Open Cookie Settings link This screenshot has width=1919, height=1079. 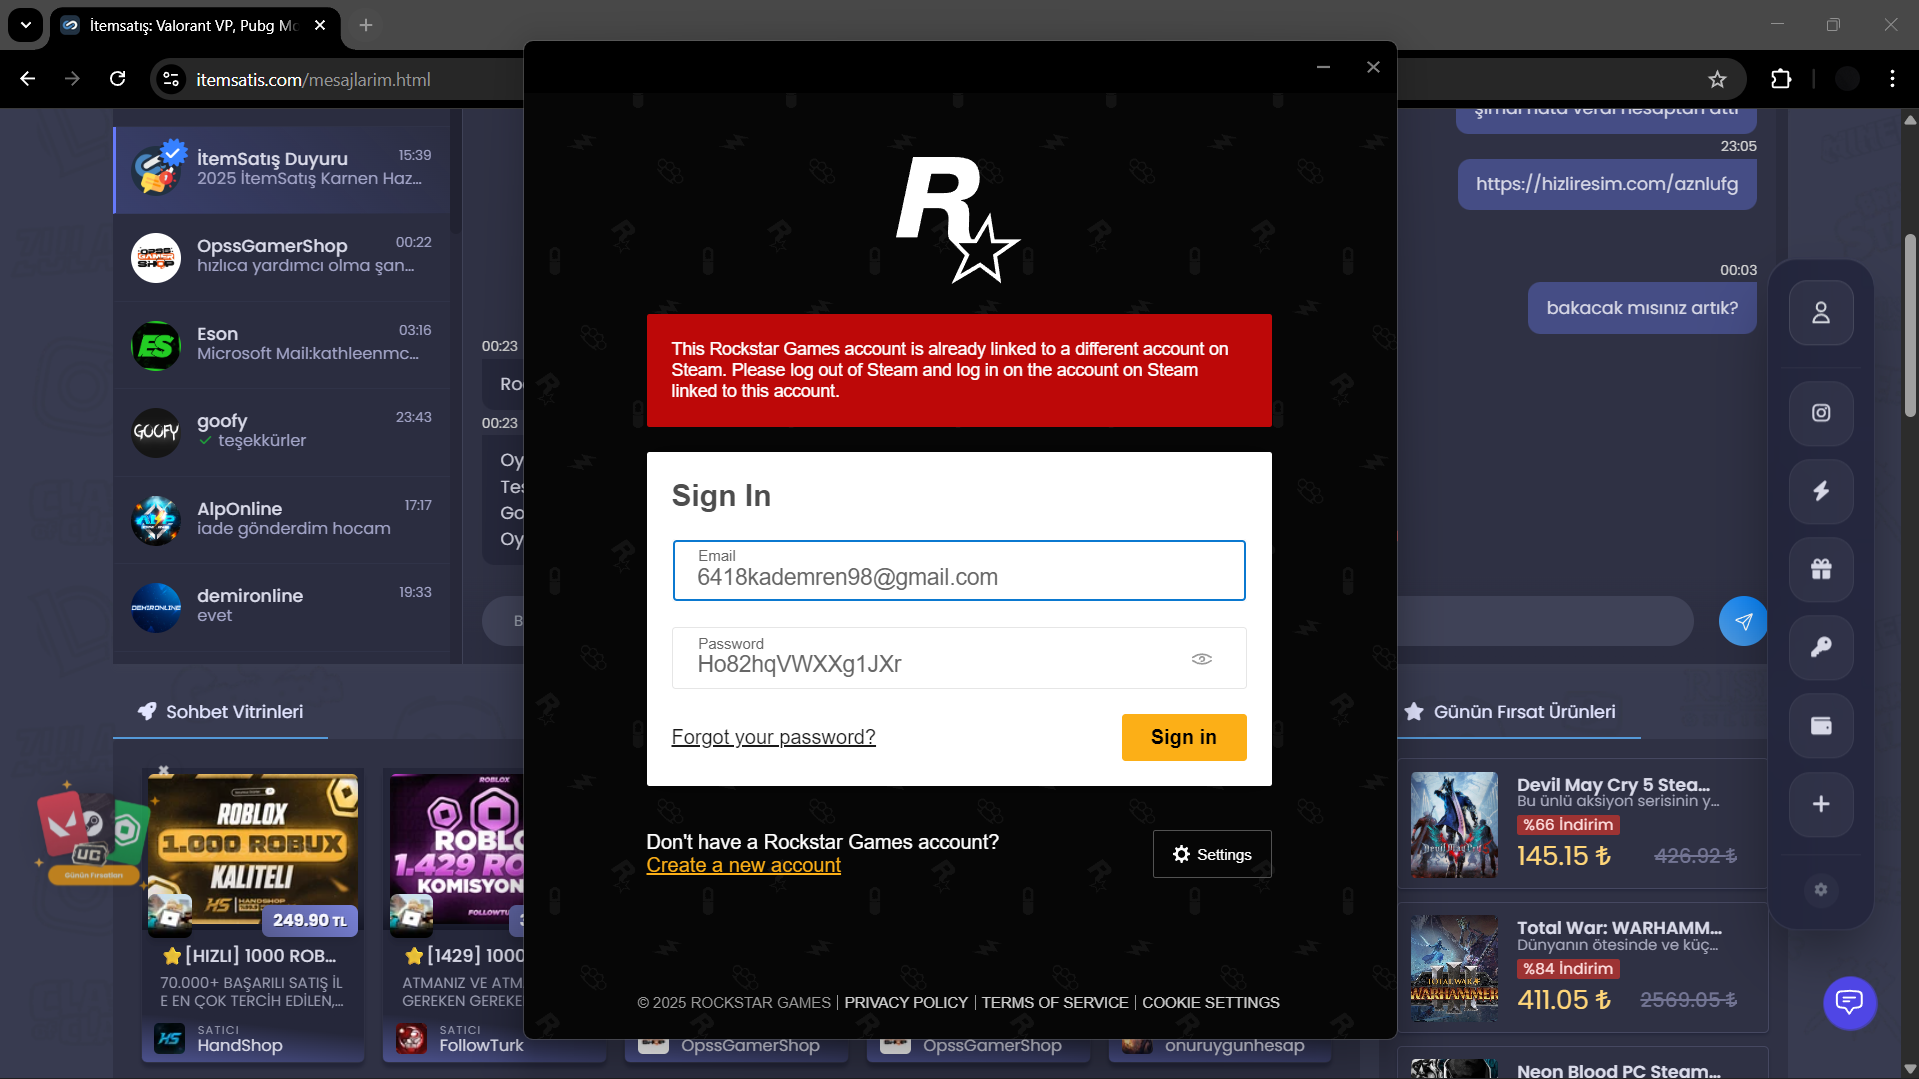tap(1211, 1002)
